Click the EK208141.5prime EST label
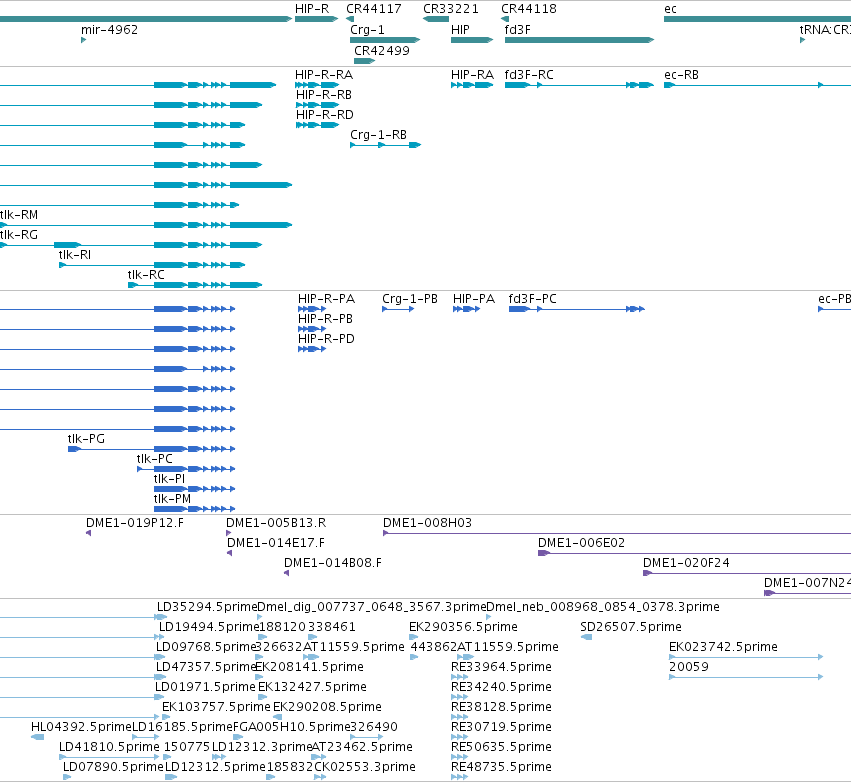The image size is (851, 782). tap(309, 667)
